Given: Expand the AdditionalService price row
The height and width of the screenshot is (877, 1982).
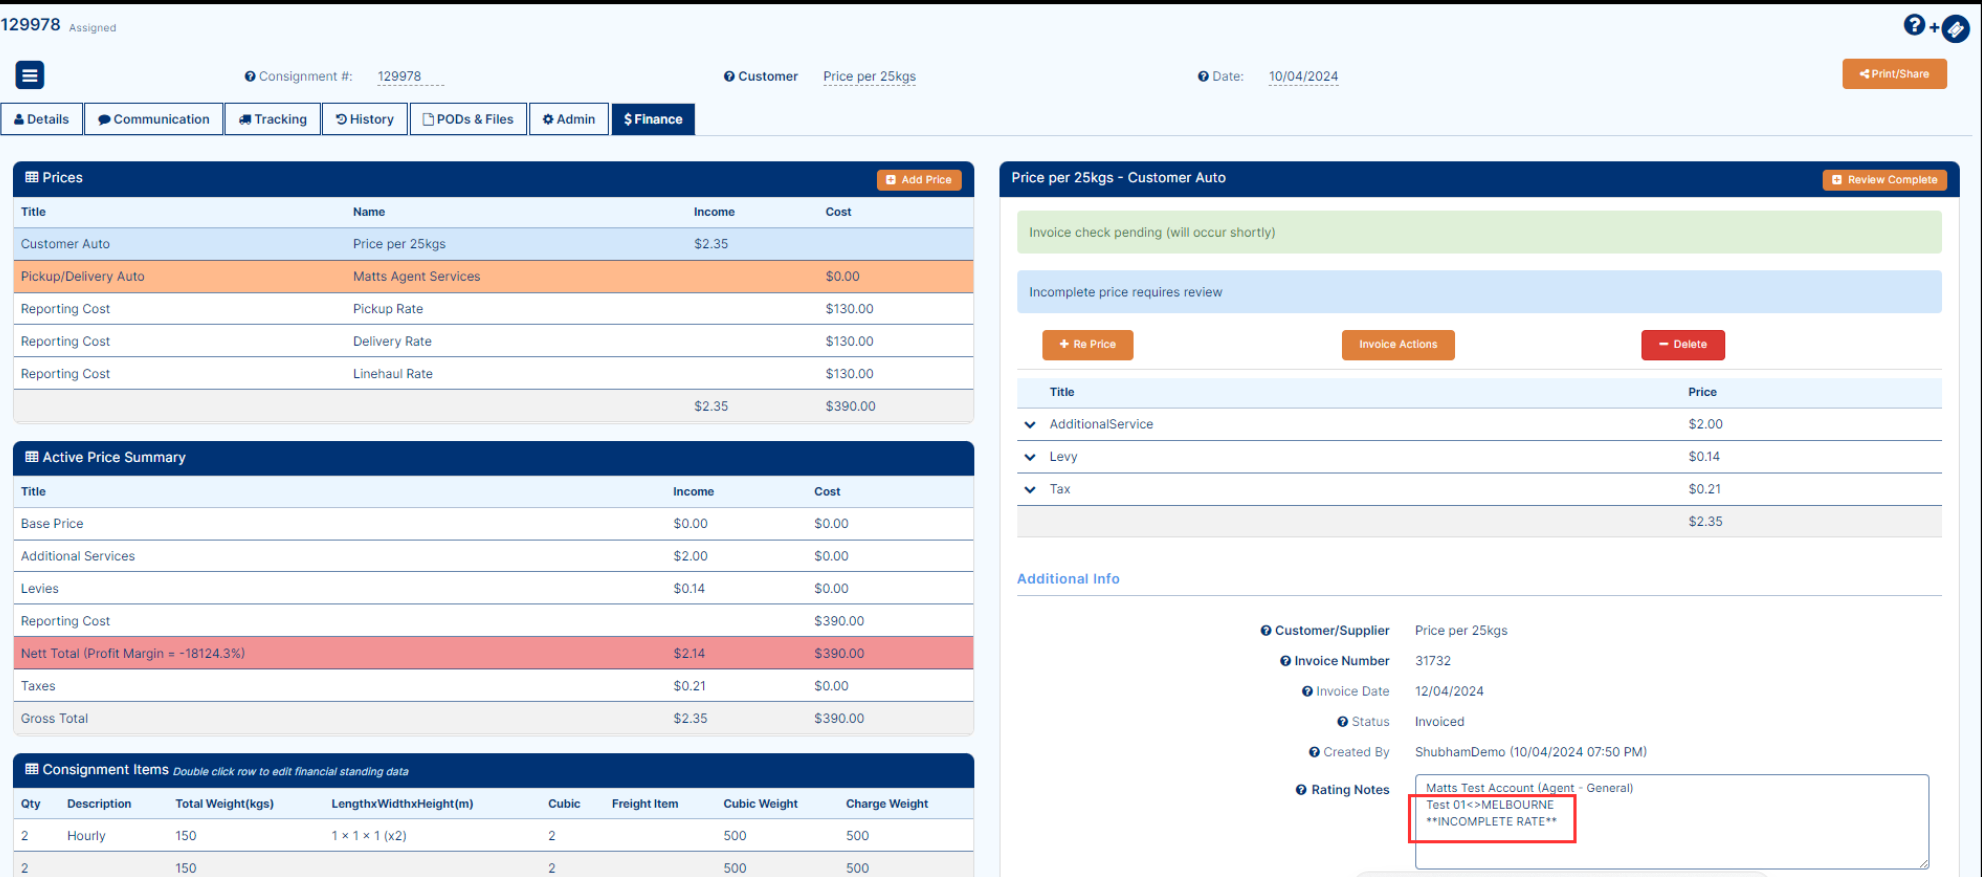Looking at the screenshot, I should pyautogui.click(x=1030, y=425).
